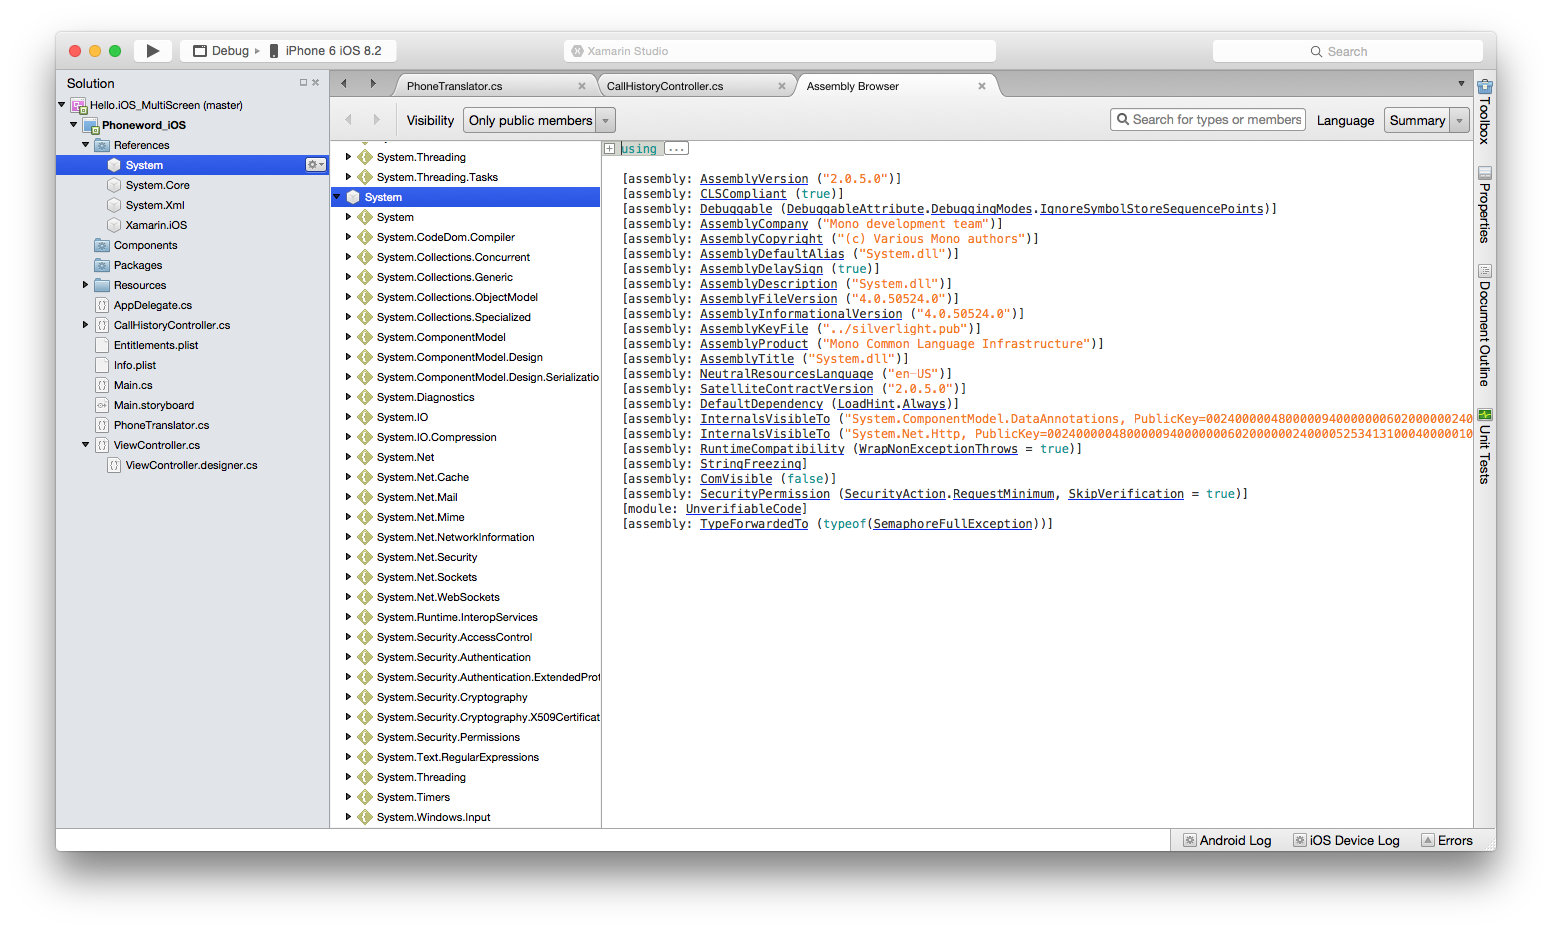Switch to the PhoneTranslator.cs tab

(455, 86)
